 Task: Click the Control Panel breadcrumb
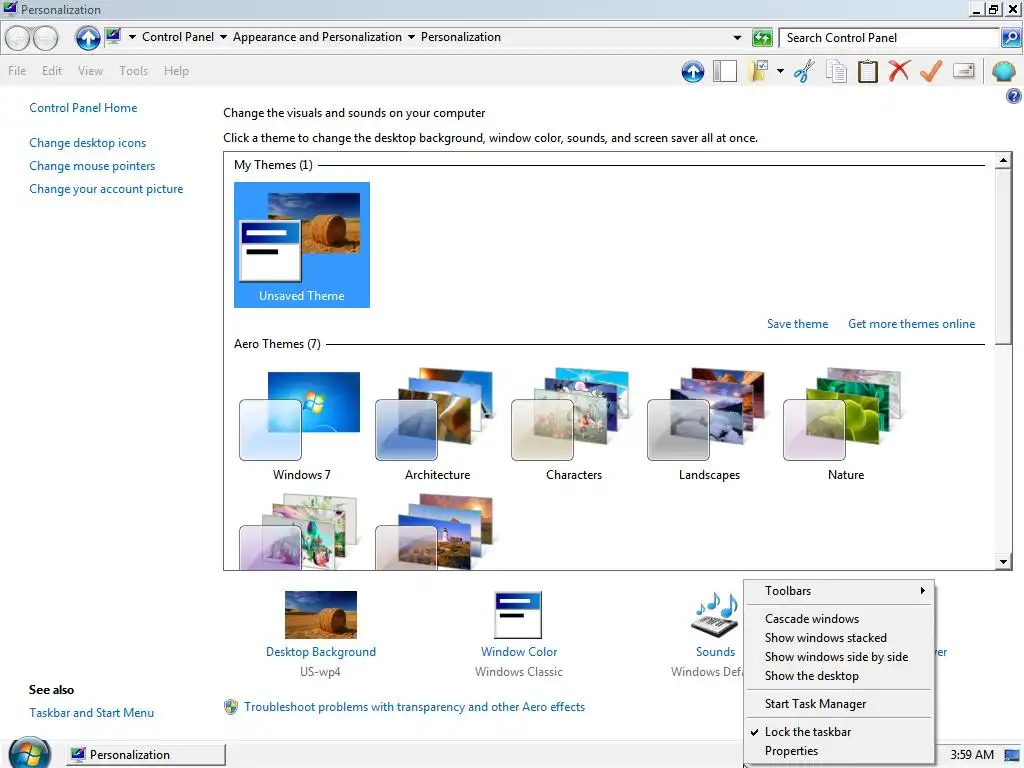[x=178, y=37]
